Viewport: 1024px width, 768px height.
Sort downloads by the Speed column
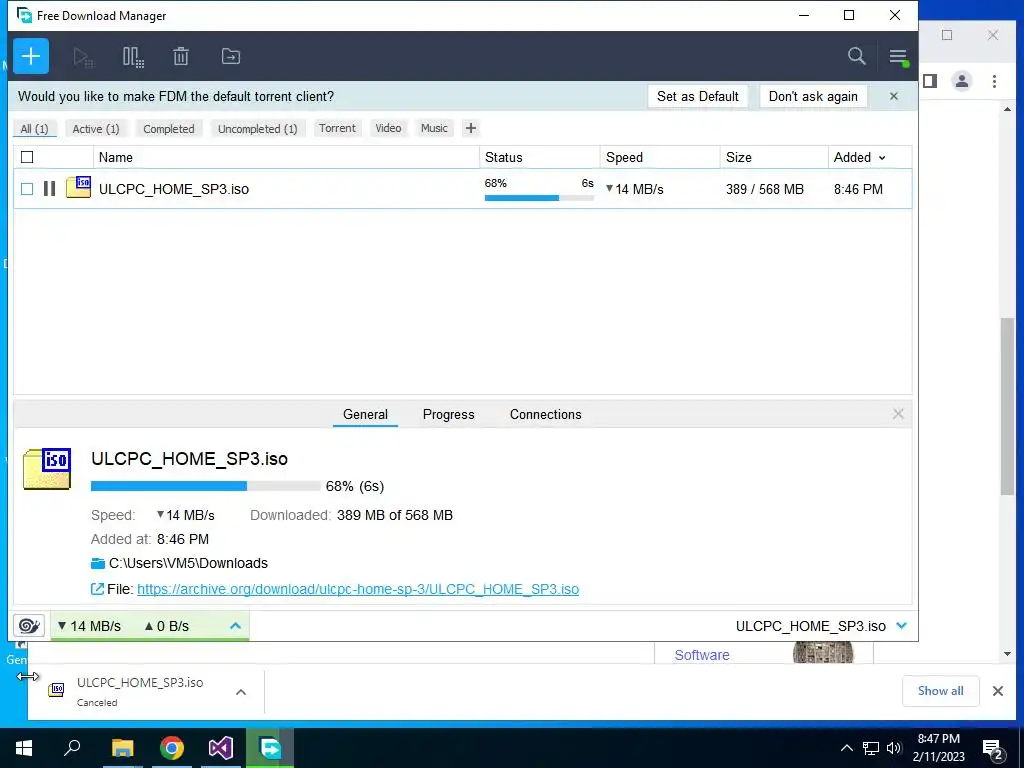coord(660,157)
